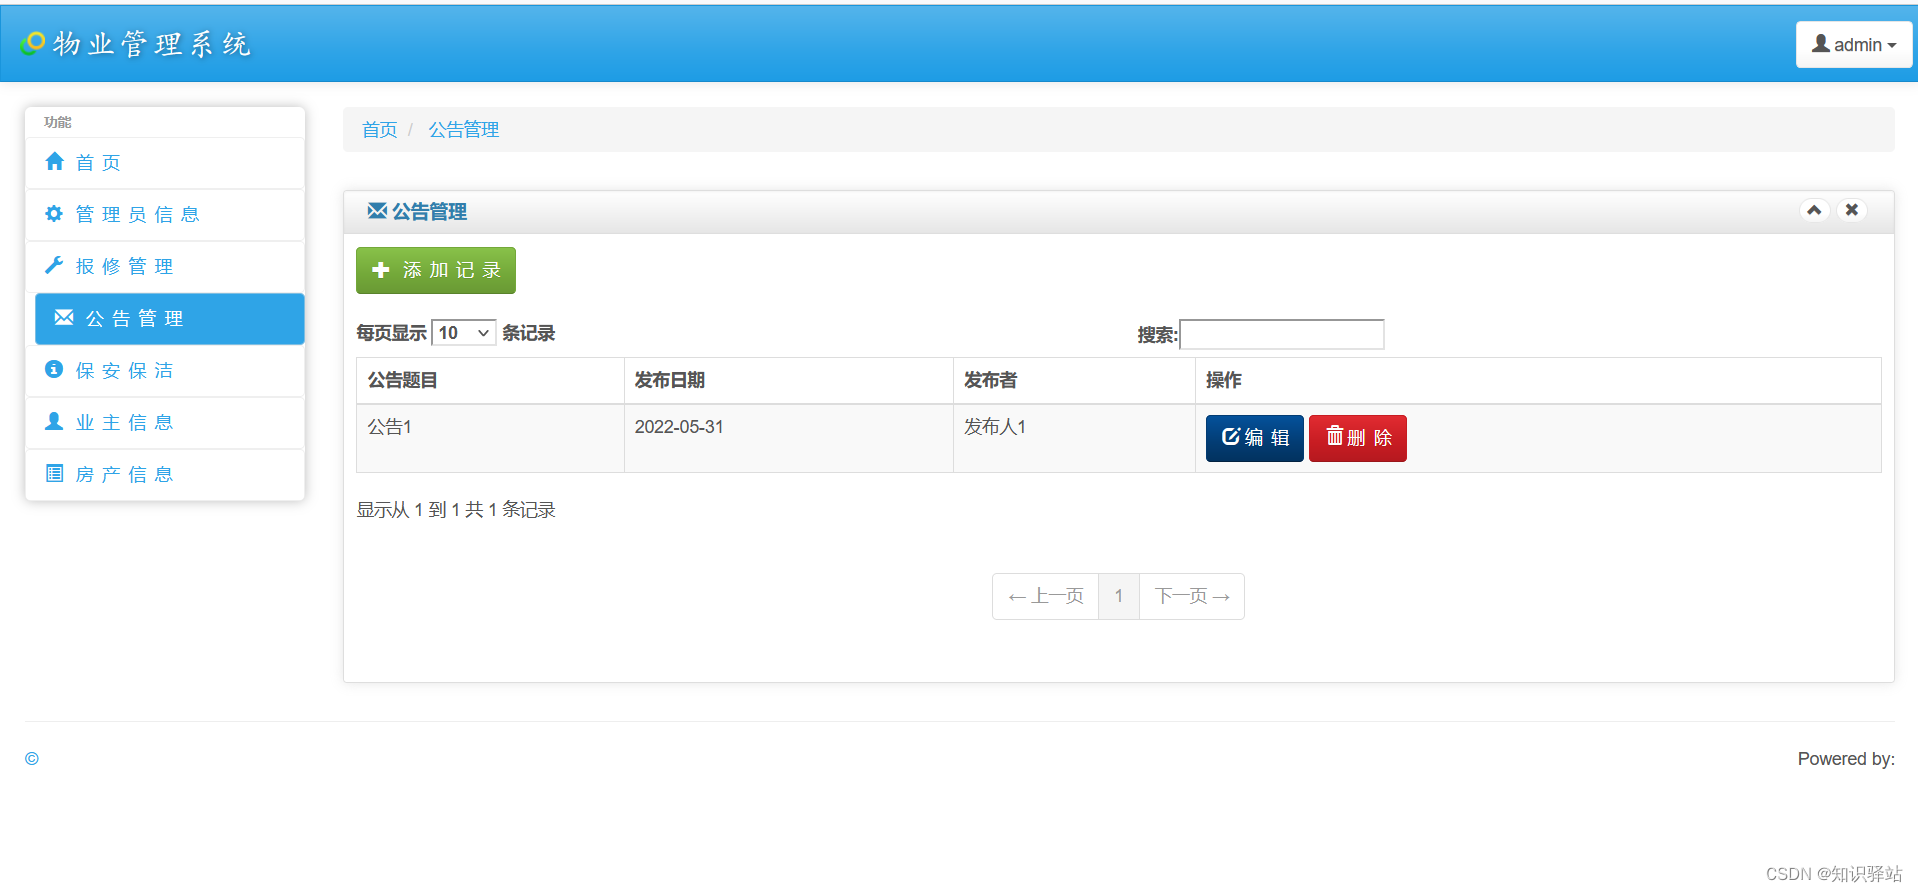Click the wrench icon beside 报修管理
Screen dimensions: 1918x892
click(54, 265)
